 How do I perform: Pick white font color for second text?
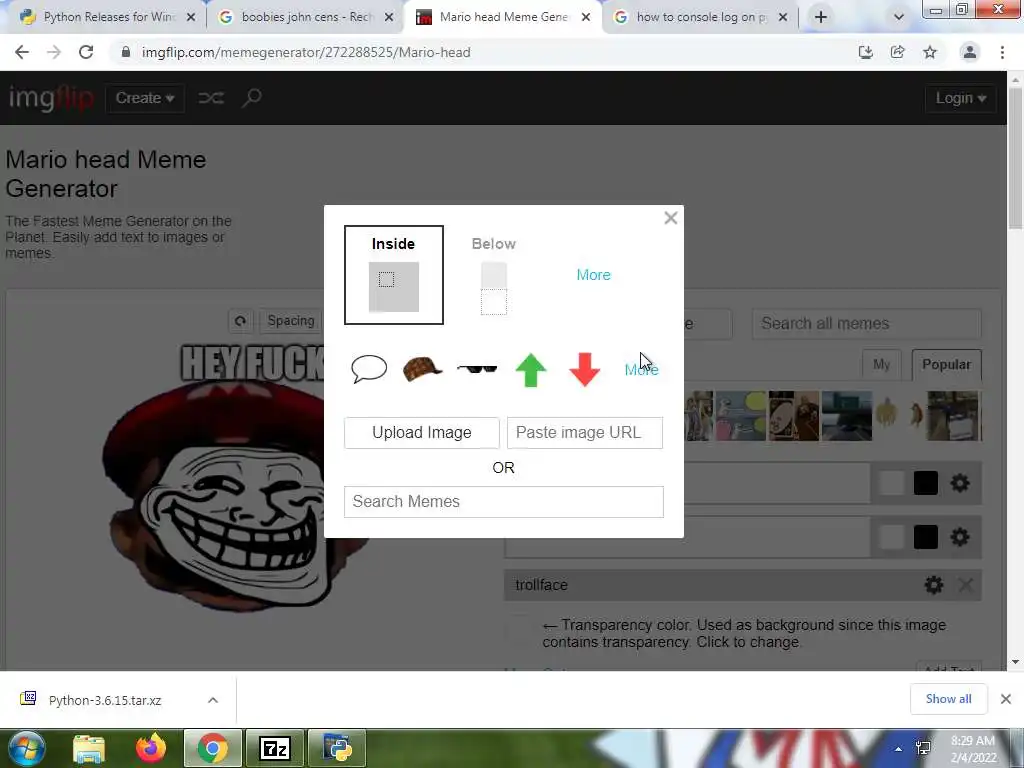coord(891,537)
